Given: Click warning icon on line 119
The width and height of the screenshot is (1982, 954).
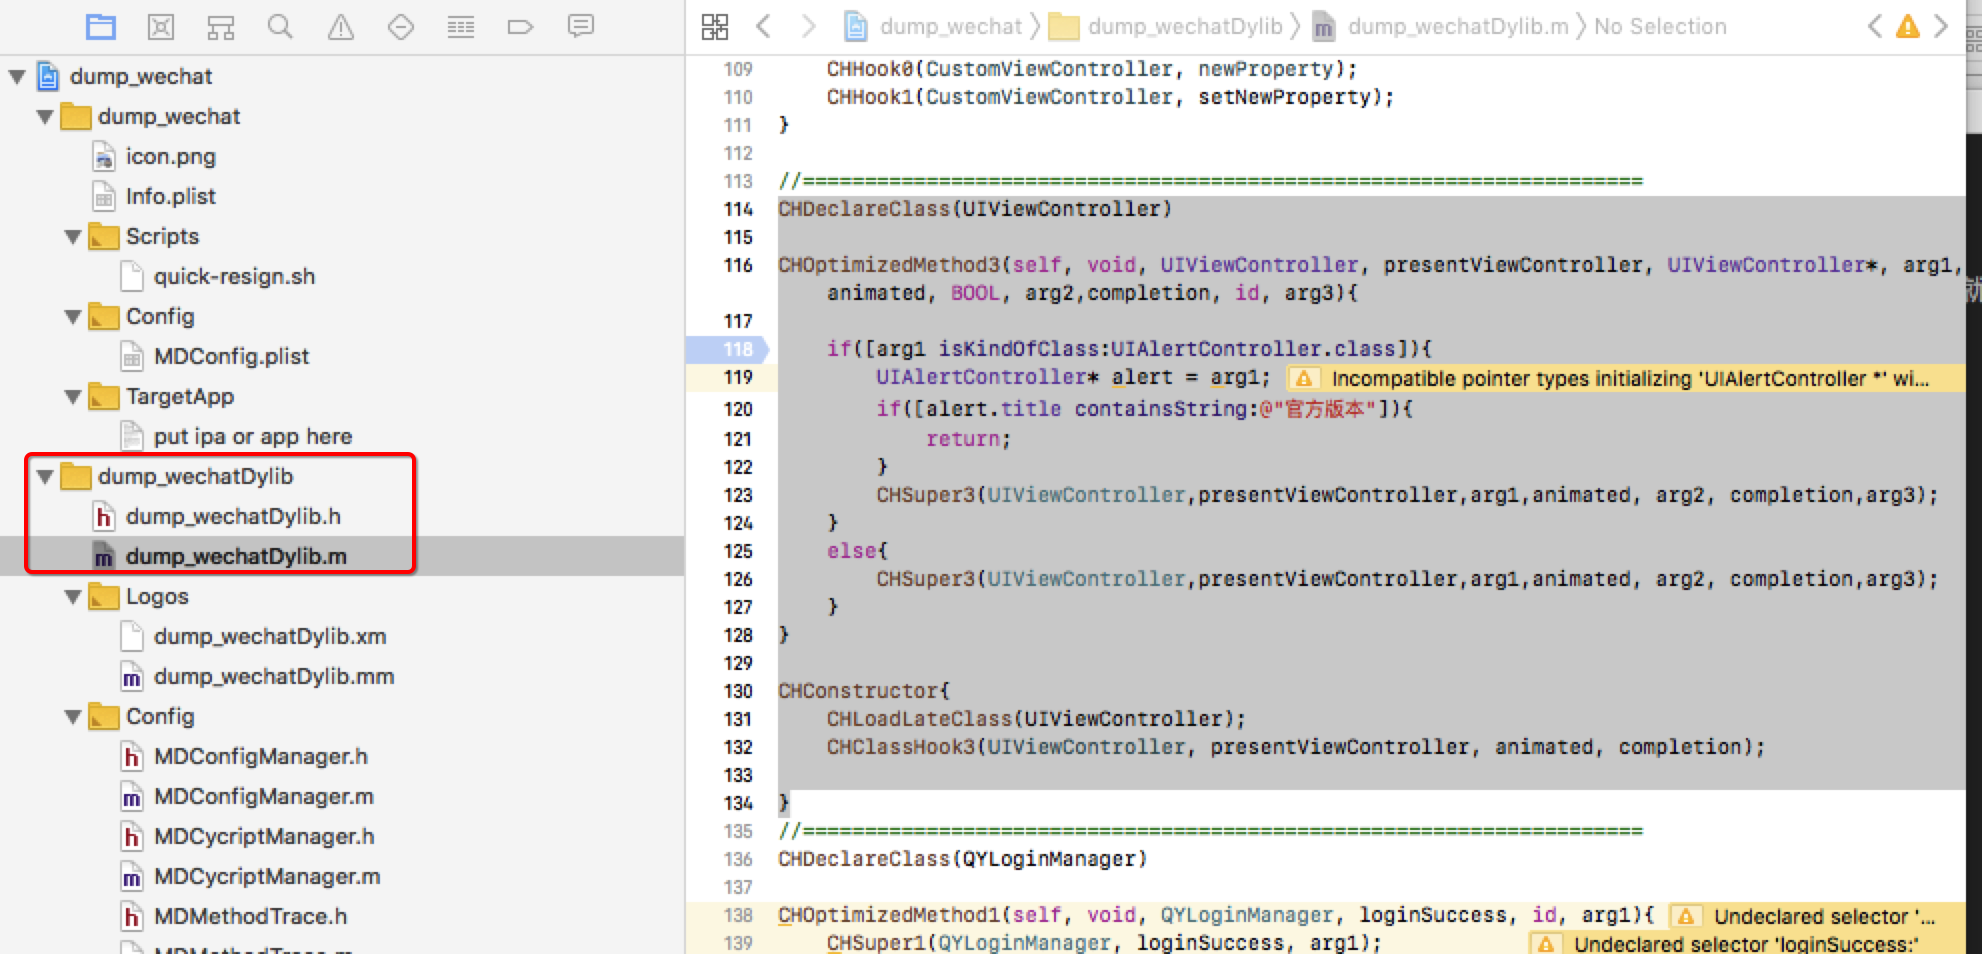Looking at the screenshot, I should (1304, 379).
